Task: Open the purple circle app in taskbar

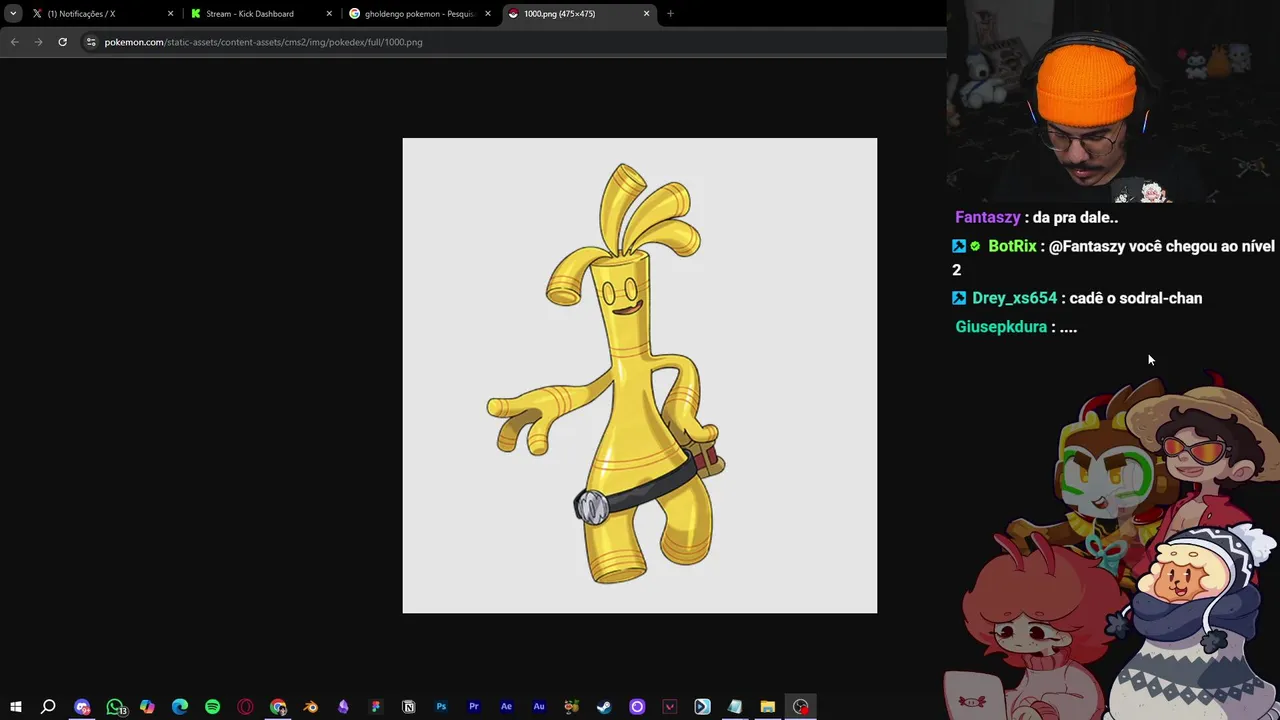Action: [x=637, y=707]
